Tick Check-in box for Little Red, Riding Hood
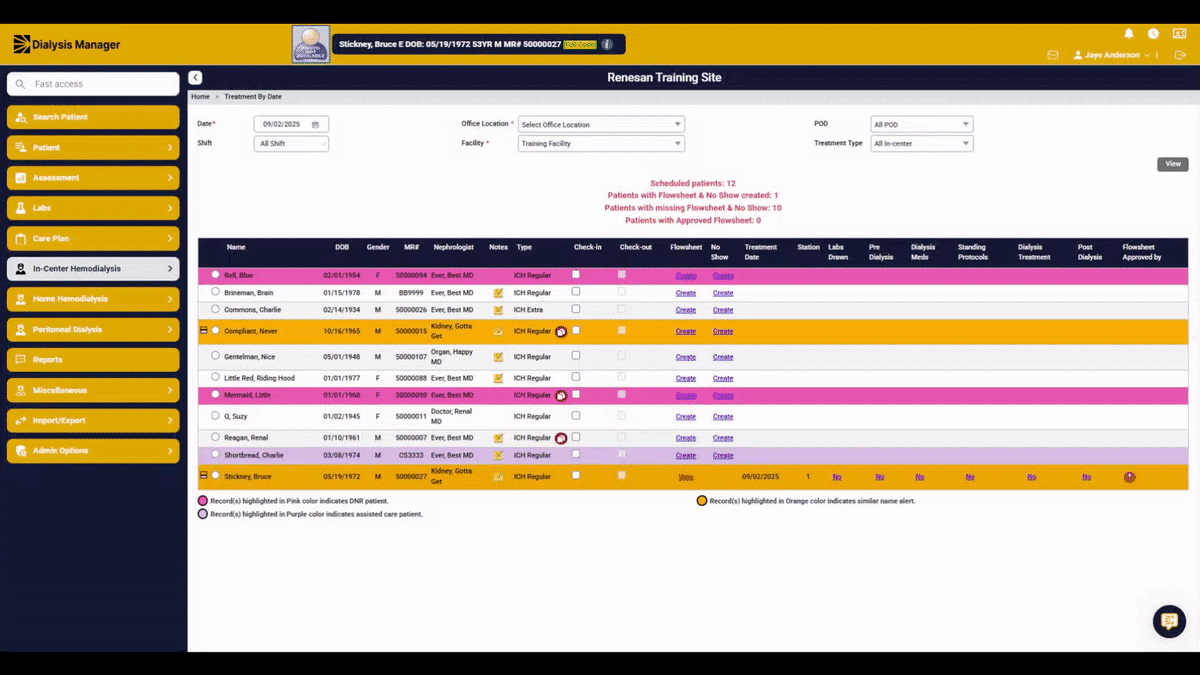1200x675 pixels. 576,377
